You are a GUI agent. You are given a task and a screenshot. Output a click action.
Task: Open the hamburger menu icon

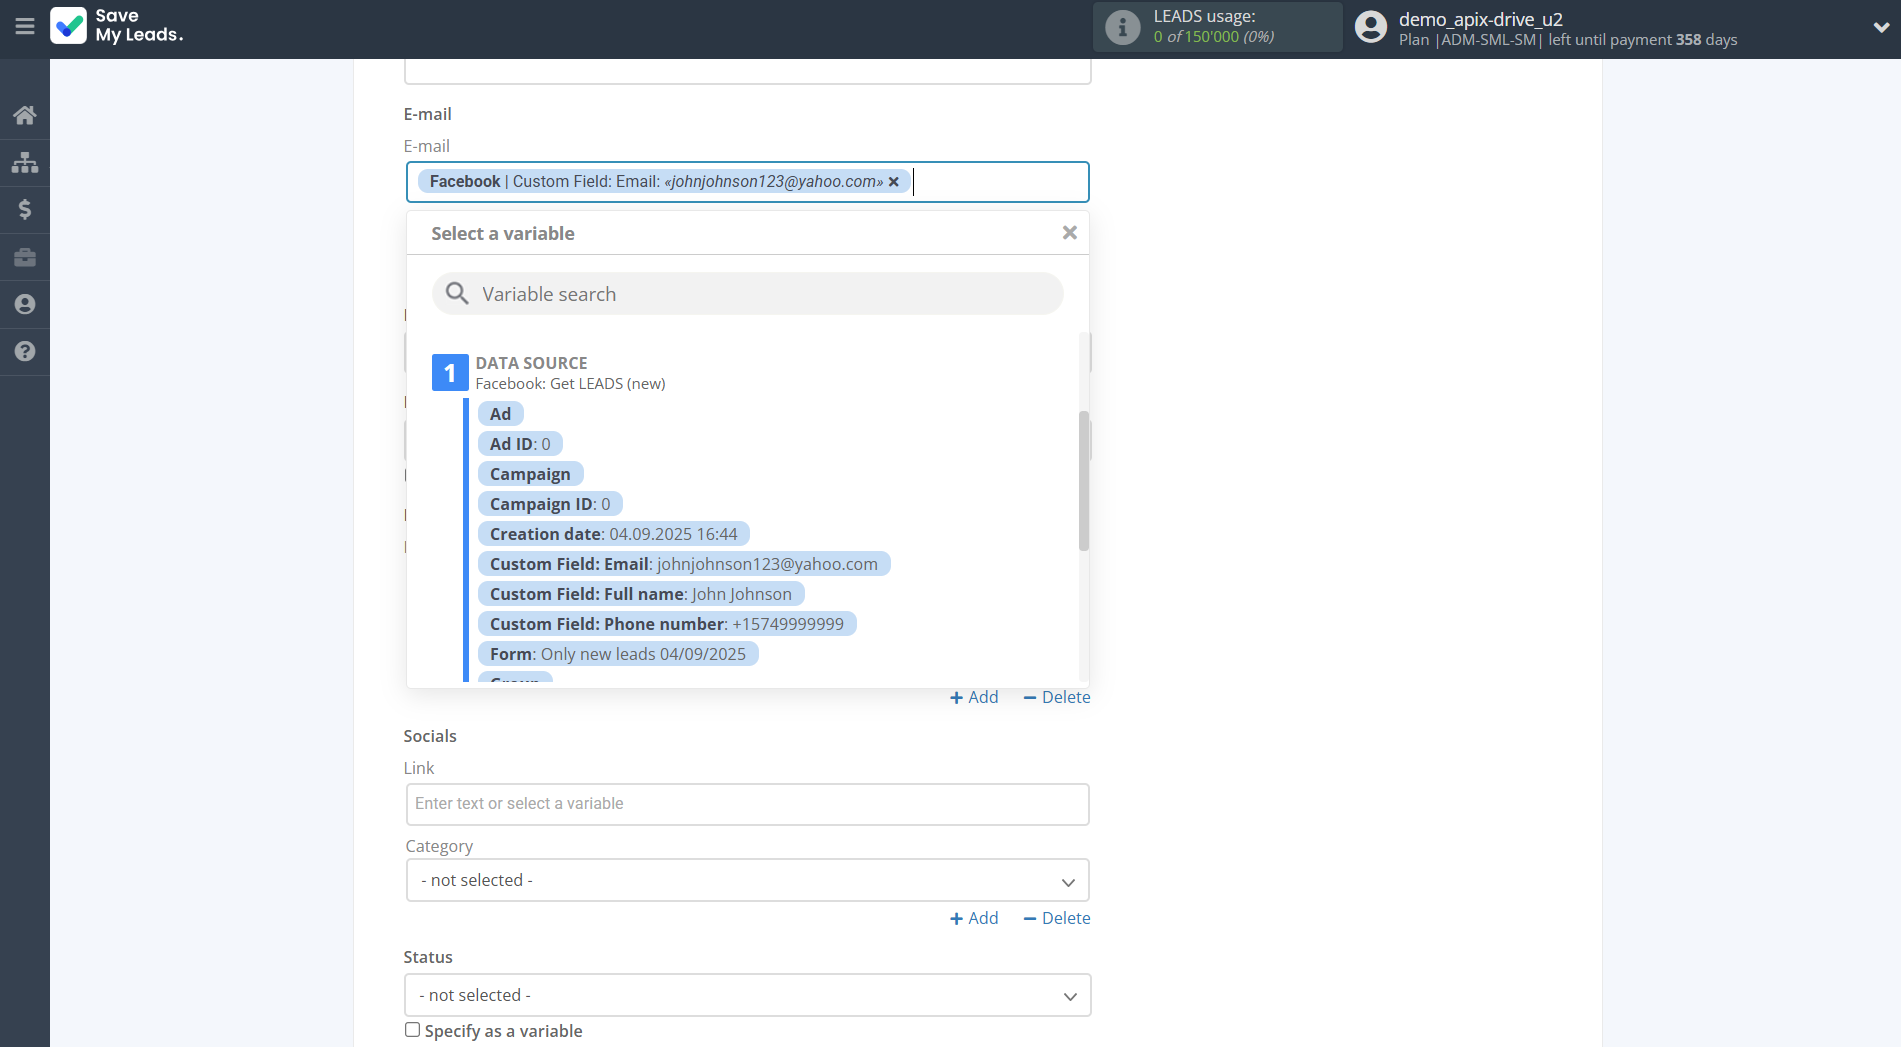click(25, 27)
